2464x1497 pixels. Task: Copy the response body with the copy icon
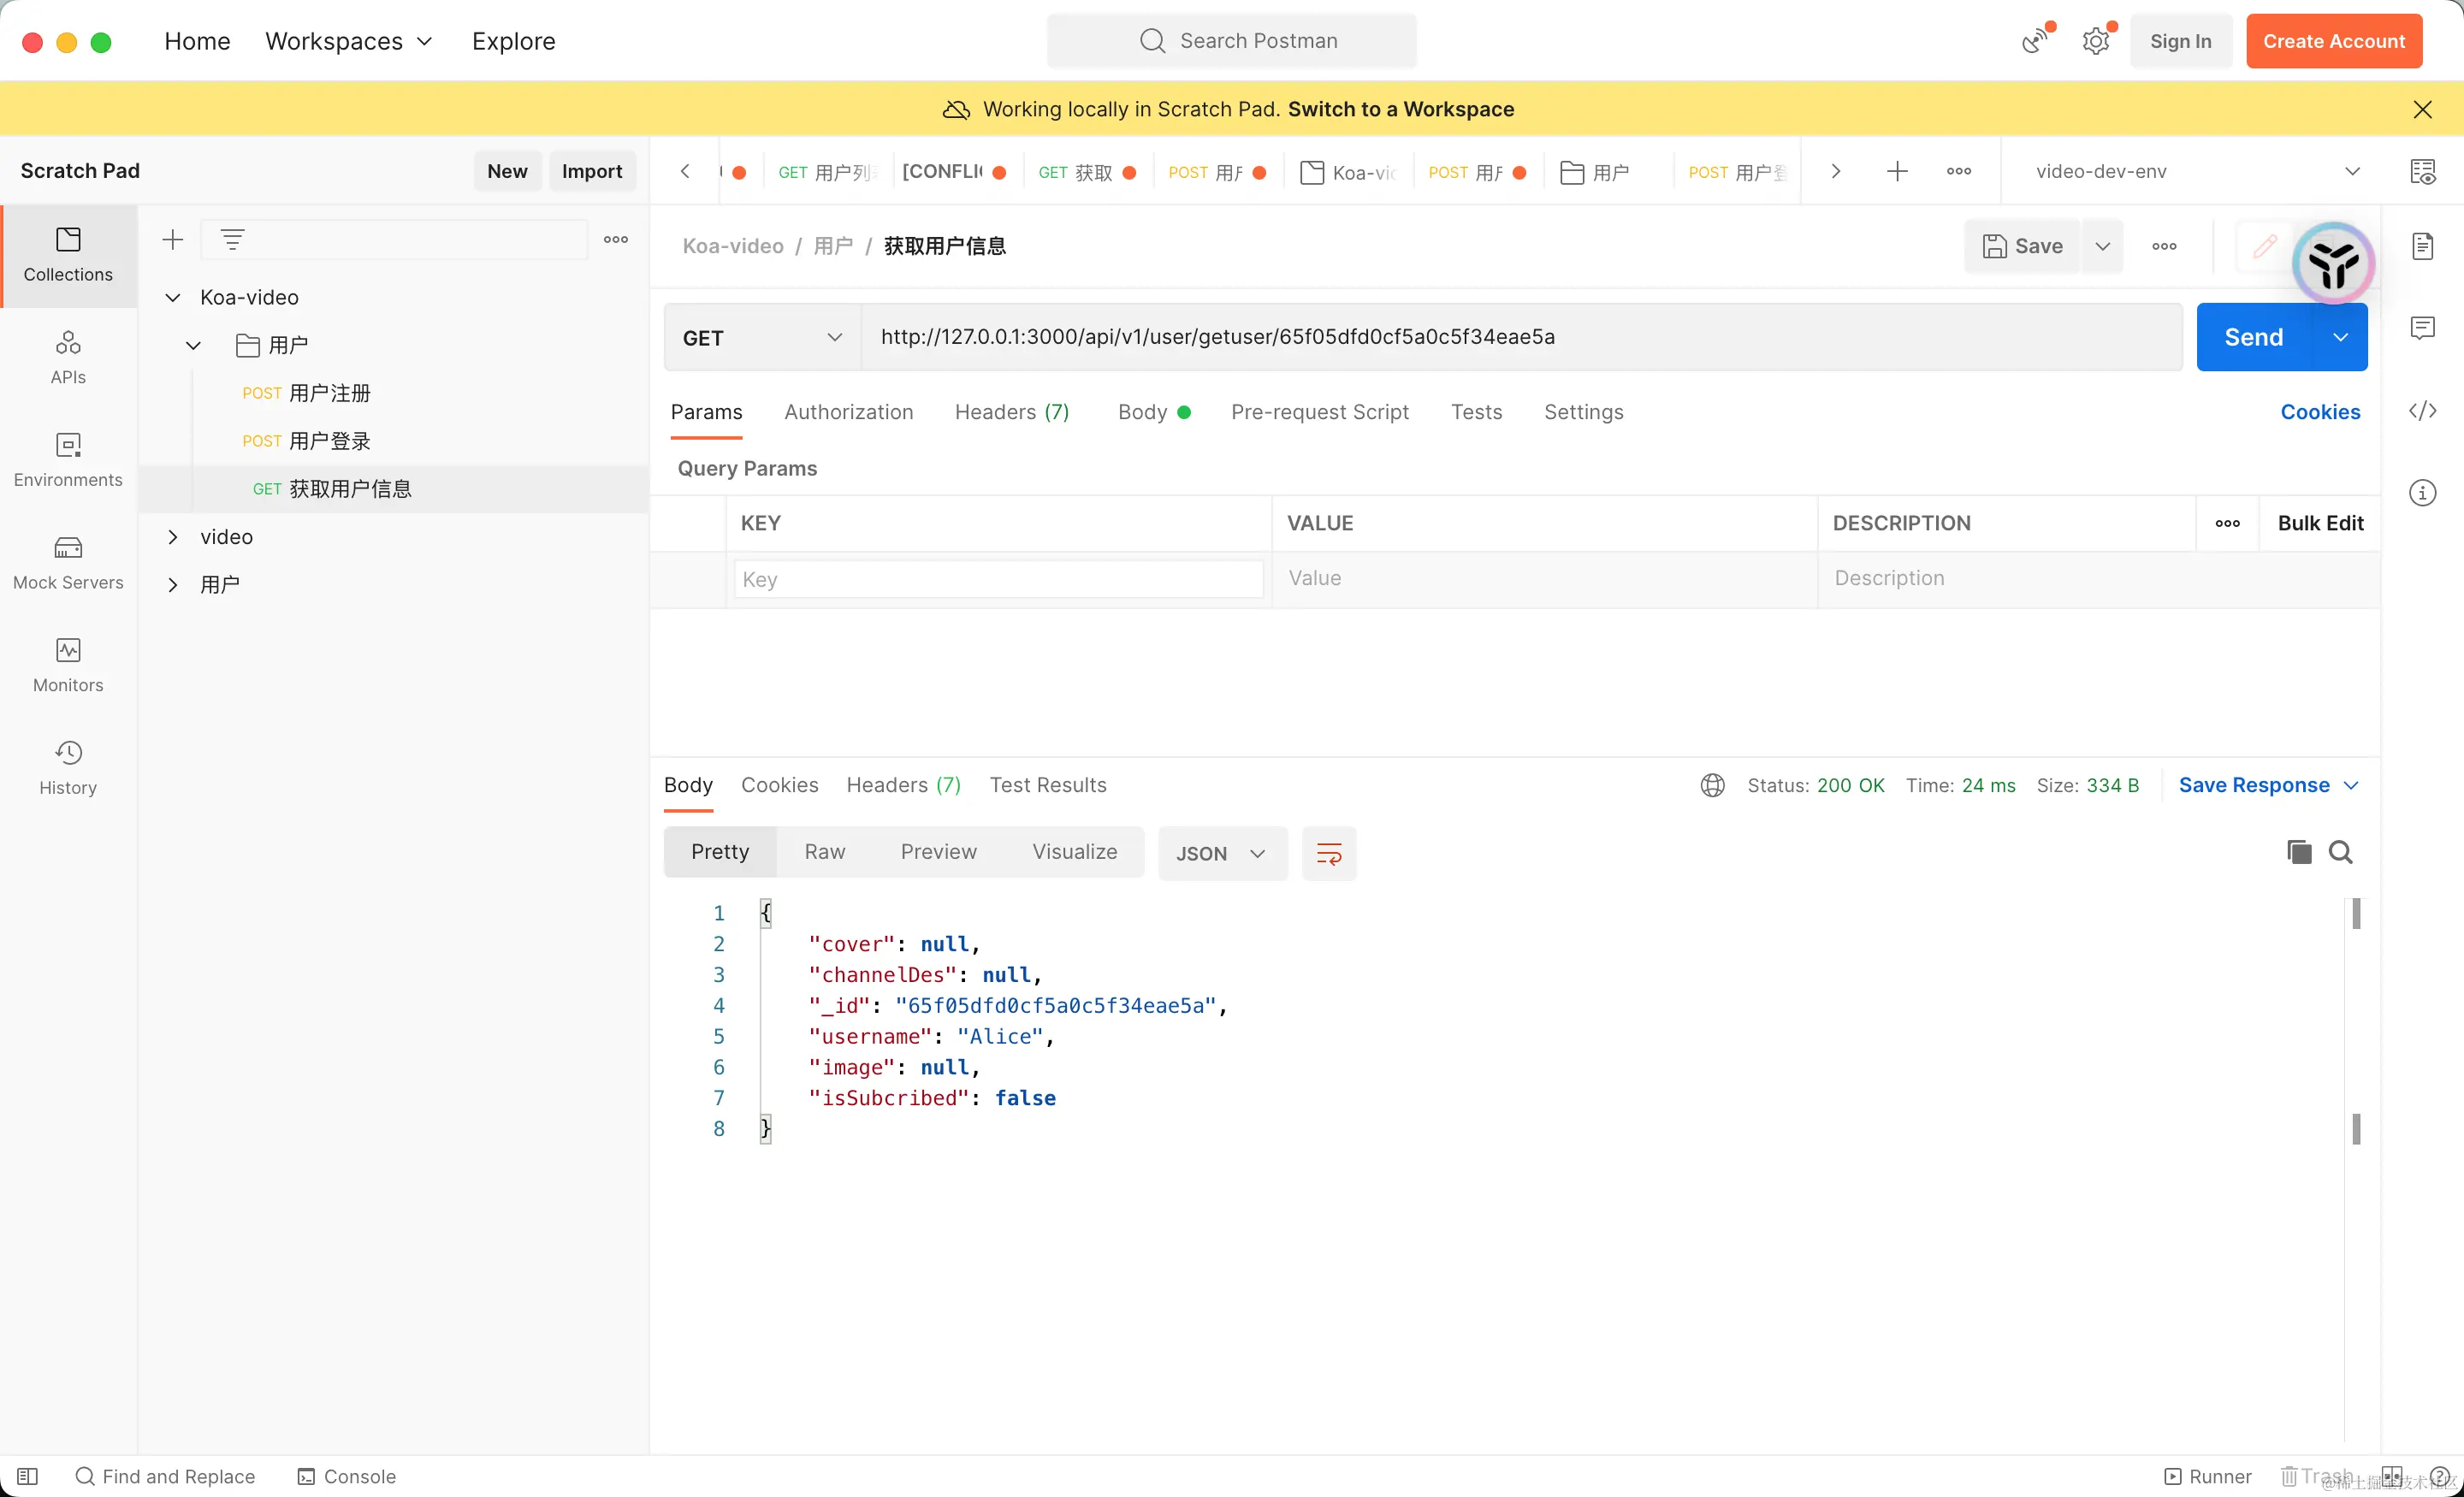(x=2298, y=852)
